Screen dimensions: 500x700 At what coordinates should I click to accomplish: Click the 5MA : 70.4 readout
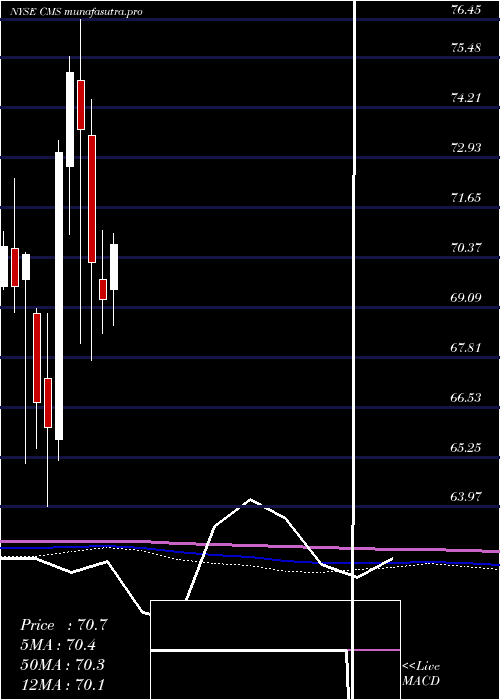tap(58, 645)
